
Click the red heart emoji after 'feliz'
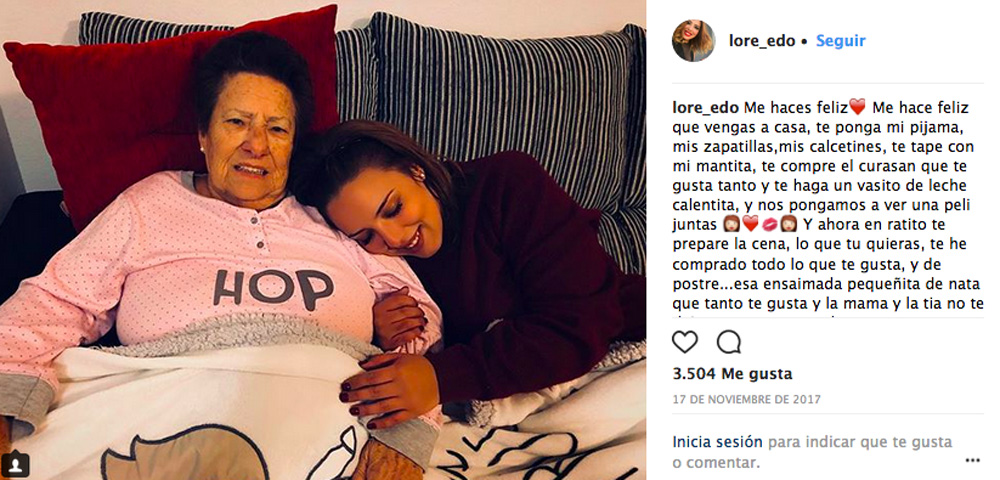[857, 107]
